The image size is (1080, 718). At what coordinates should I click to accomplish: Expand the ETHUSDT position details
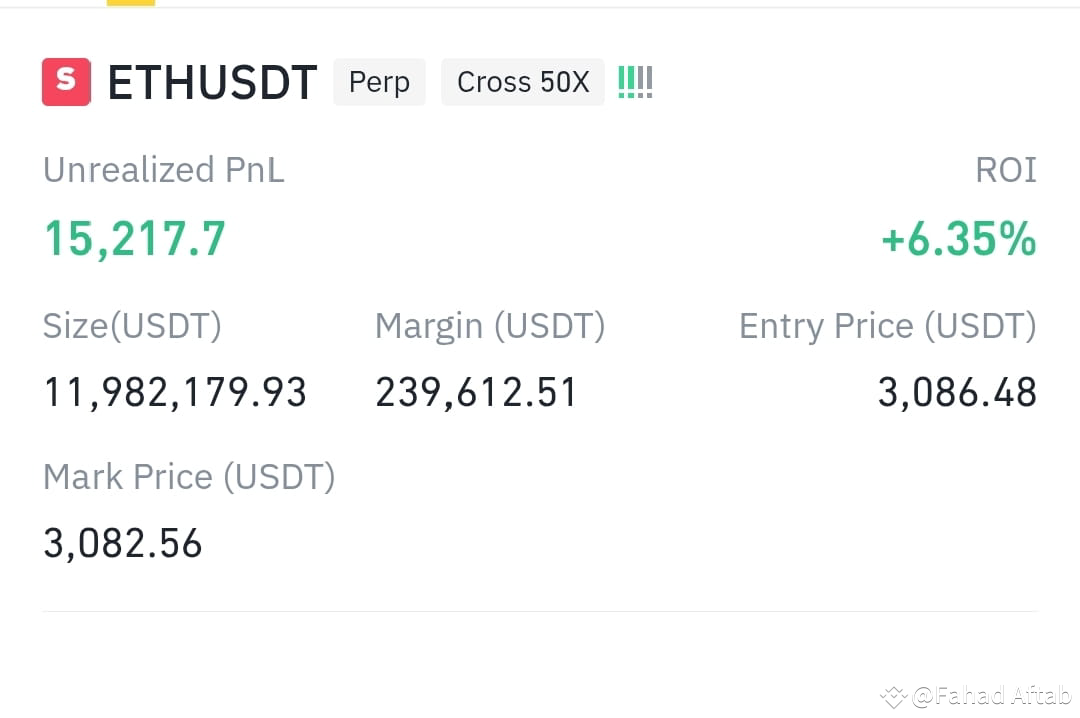212,83
